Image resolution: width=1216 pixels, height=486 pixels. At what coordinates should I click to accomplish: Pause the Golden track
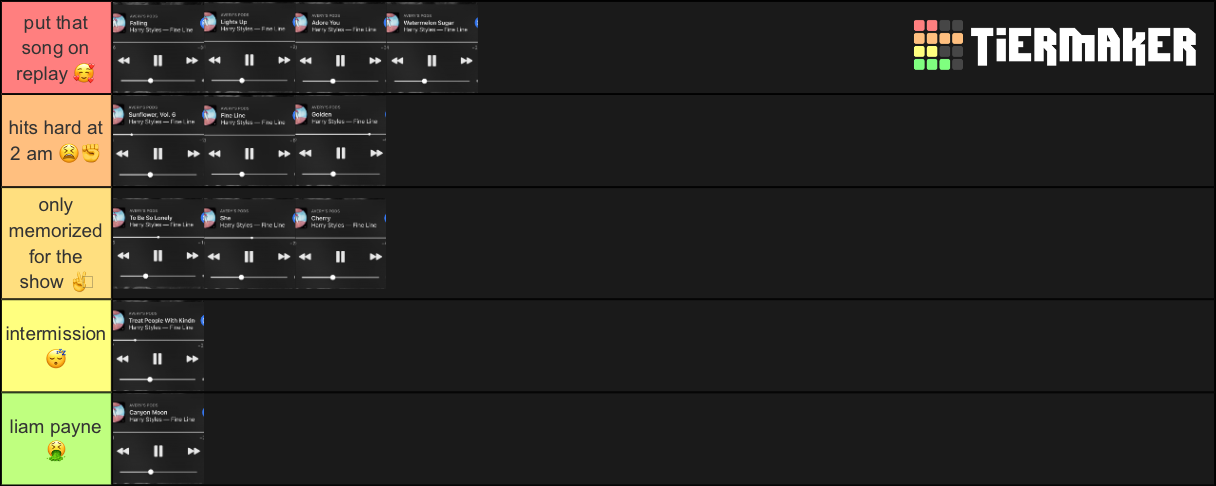tap(341, 154)
